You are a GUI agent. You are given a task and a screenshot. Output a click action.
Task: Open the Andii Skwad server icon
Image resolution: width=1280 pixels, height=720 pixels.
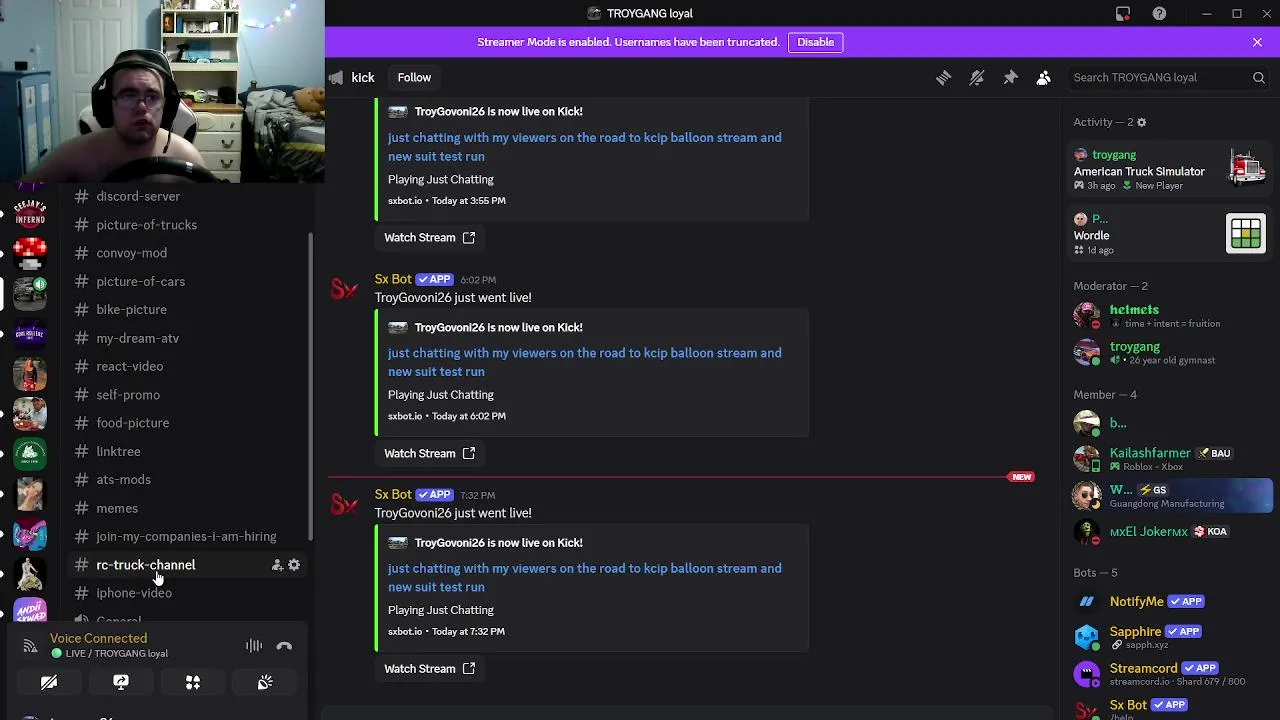click(30, 609)
